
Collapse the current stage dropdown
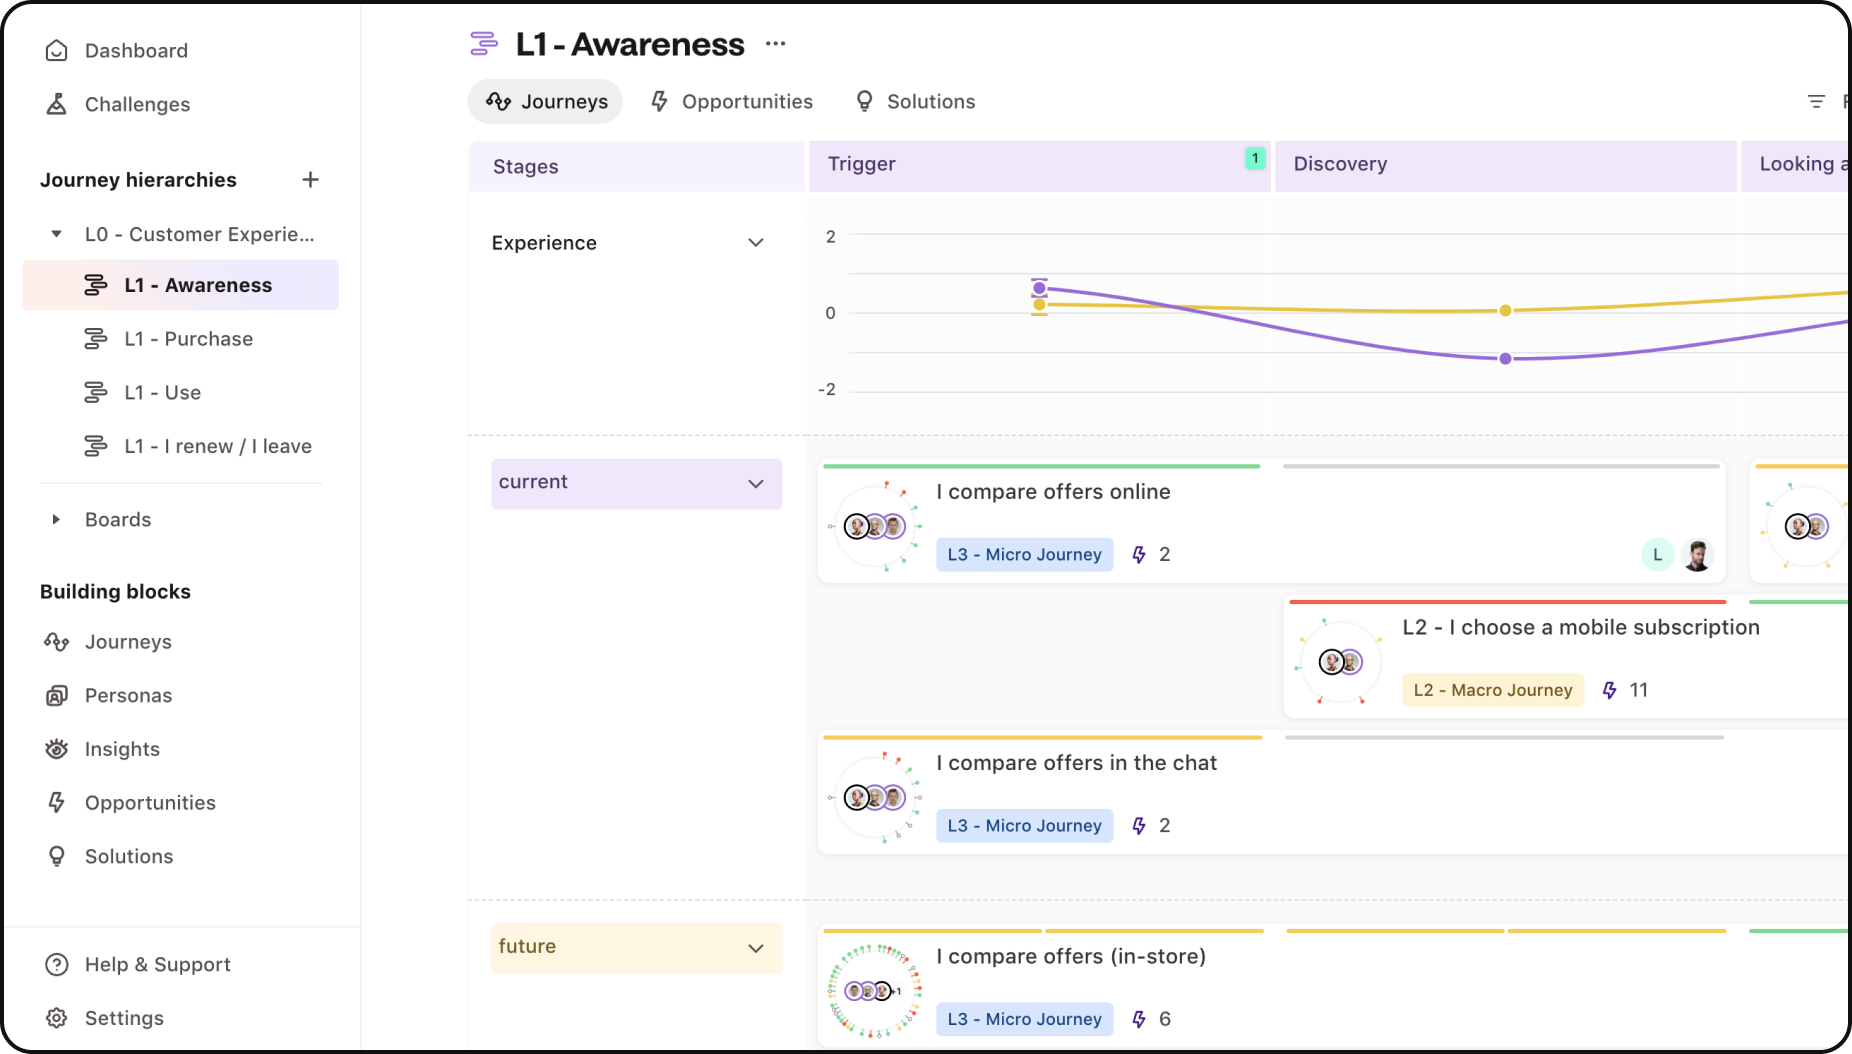point(757,483)
